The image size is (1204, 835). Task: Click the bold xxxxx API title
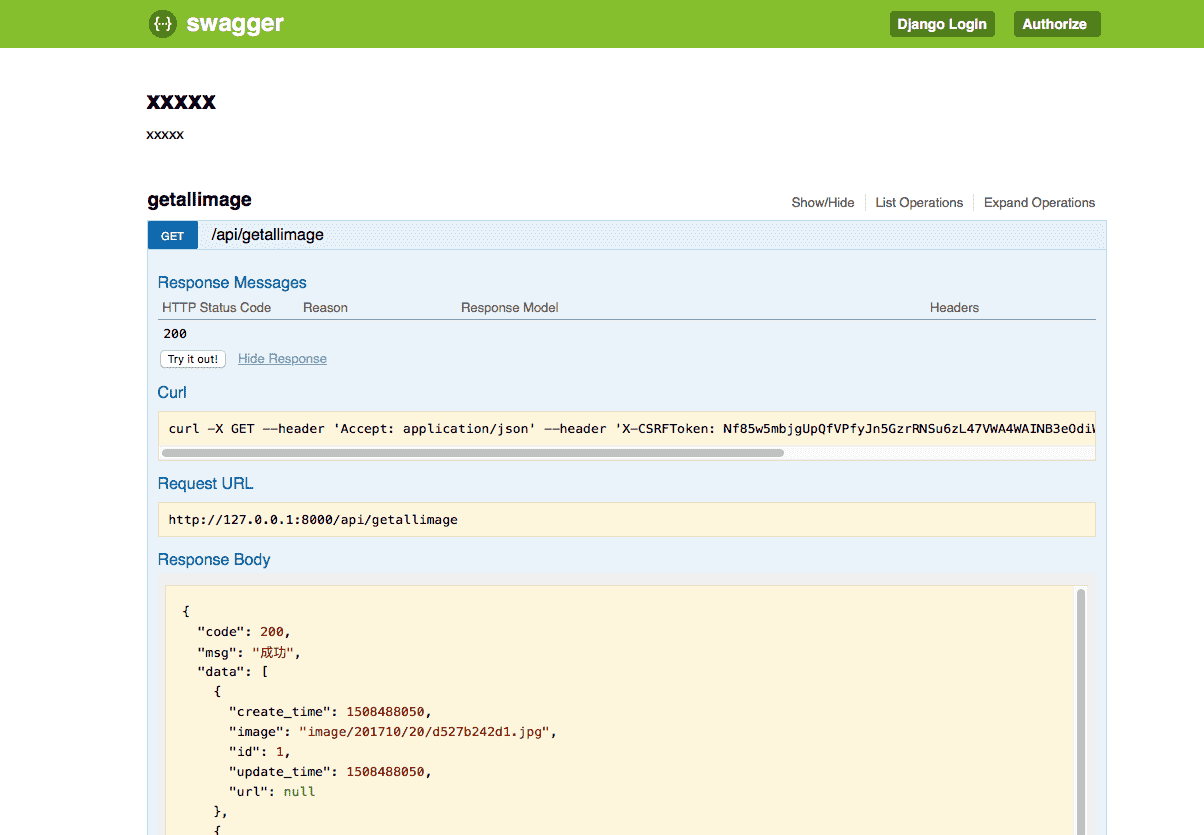[181, 101]
